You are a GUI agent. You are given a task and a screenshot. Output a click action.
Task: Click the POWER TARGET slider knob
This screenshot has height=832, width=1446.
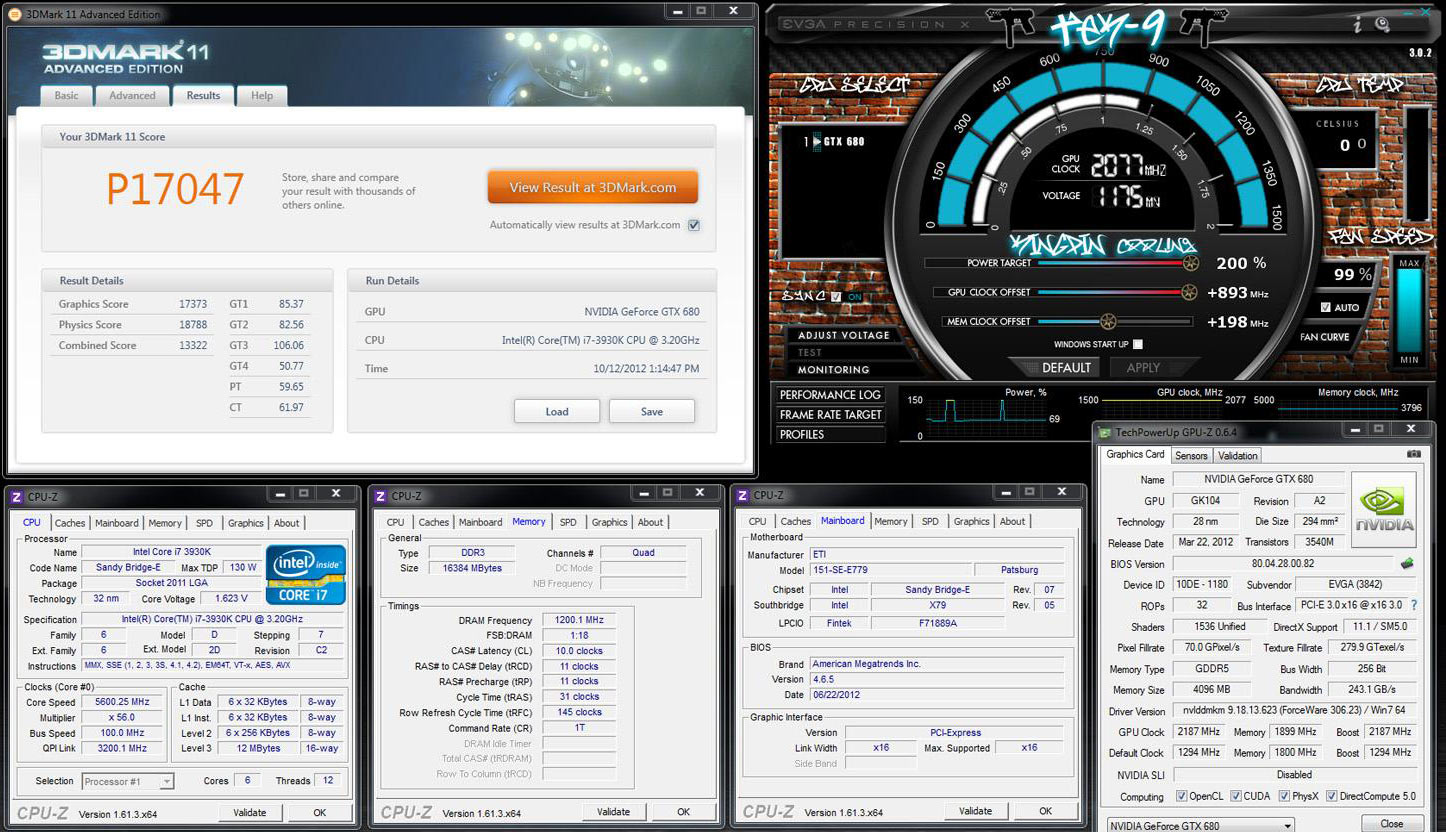click(x=1190, y=263)
